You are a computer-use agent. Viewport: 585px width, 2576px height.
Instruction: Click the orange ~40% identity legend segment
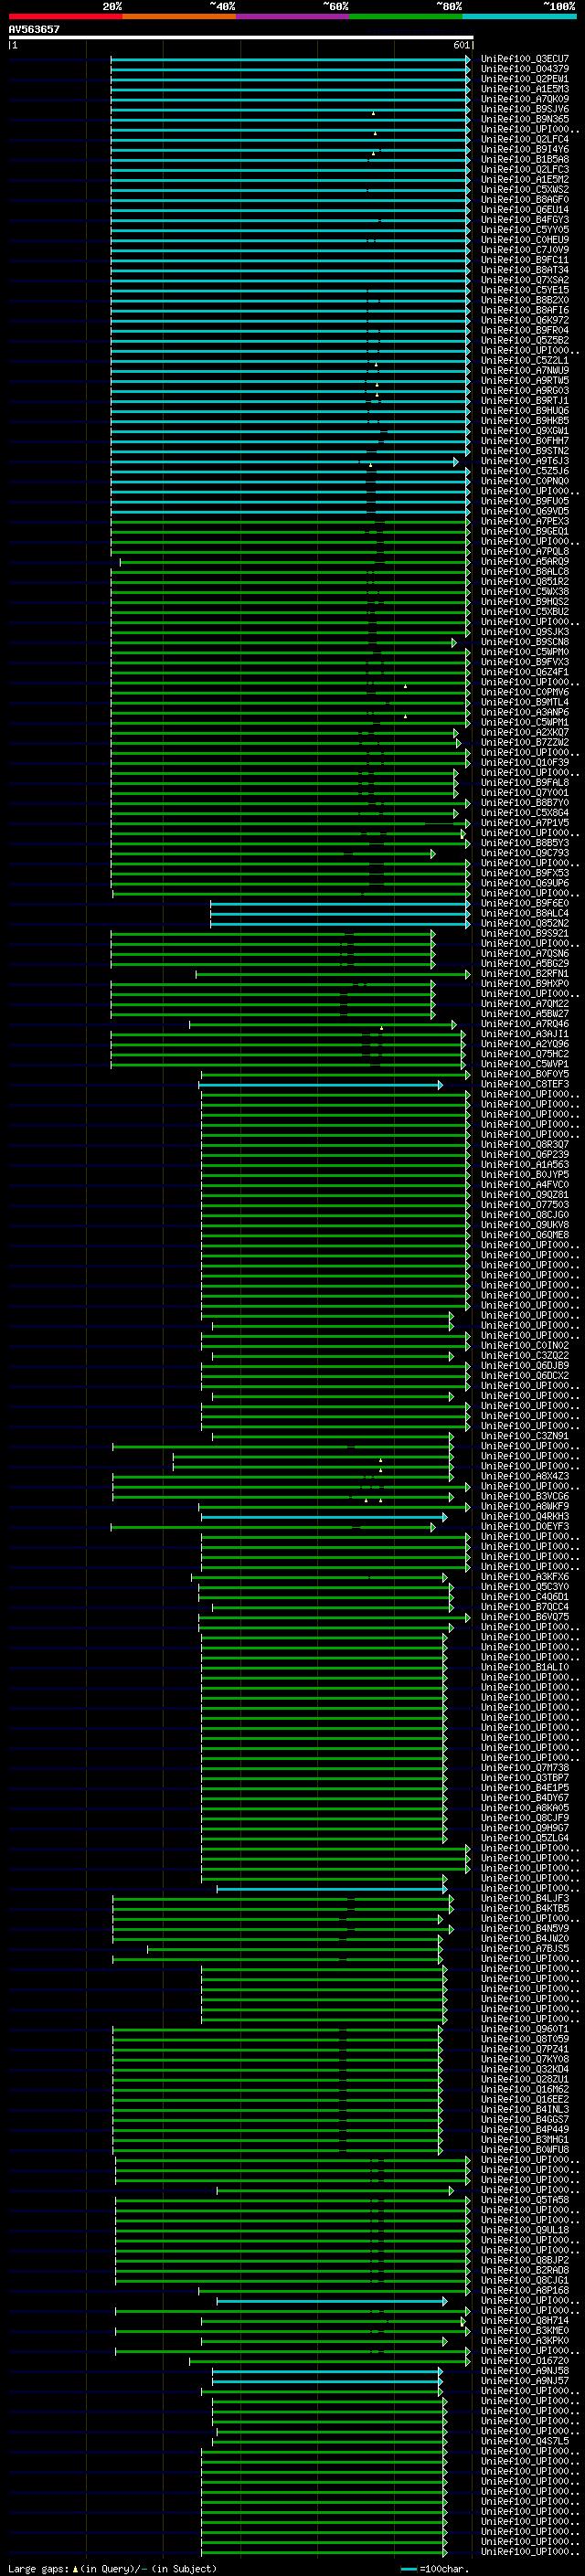[x=179, y=16]
